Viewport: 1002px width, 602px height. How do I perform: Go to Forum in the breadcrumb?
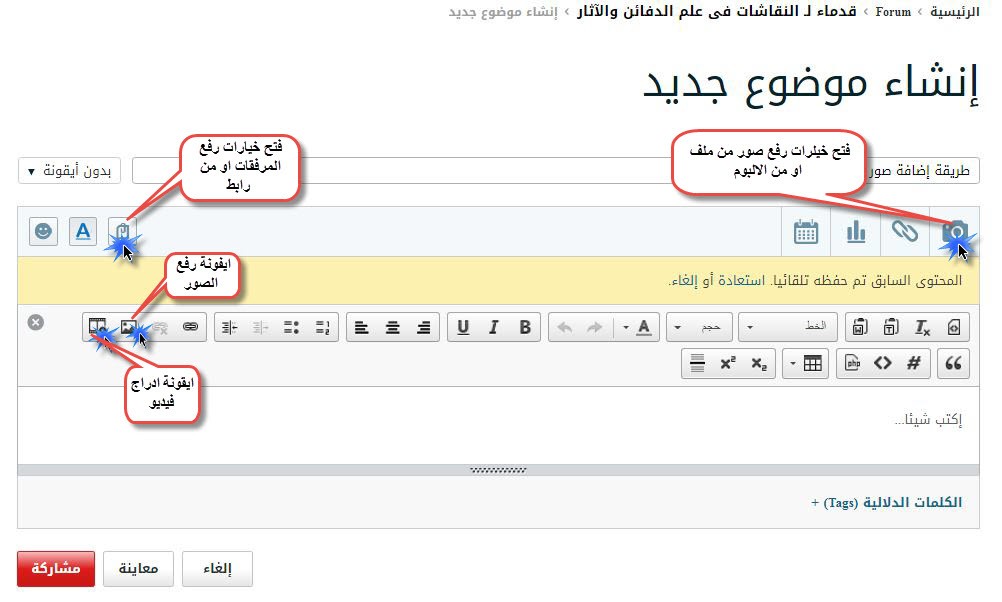point(893,12)
